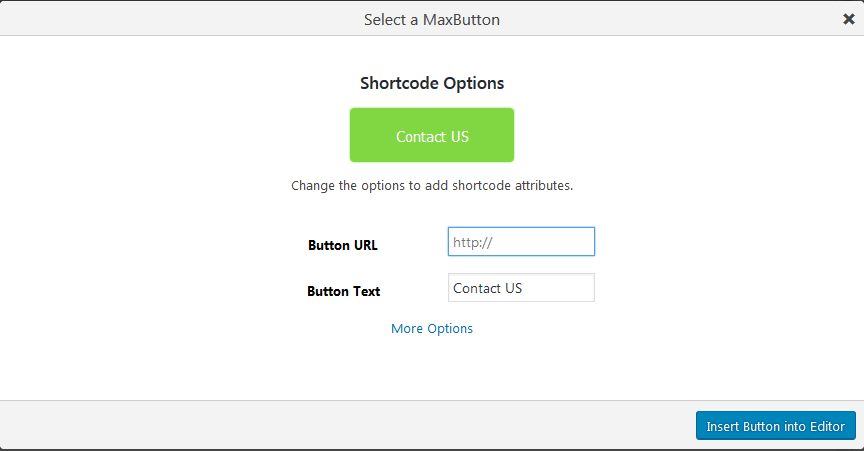
Task: Click 'Change the options' instruction line
Action: 432,186
